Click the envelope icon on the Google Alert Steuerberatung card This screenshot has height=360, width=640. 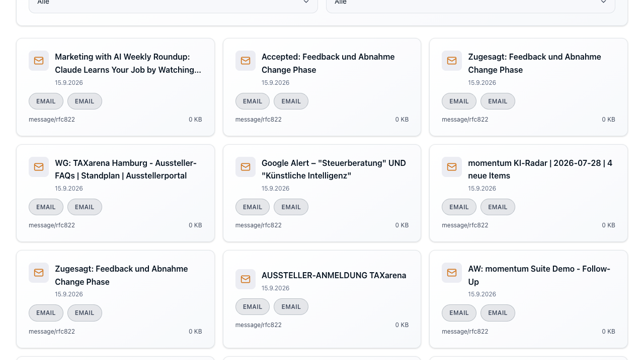pos(245,167)
